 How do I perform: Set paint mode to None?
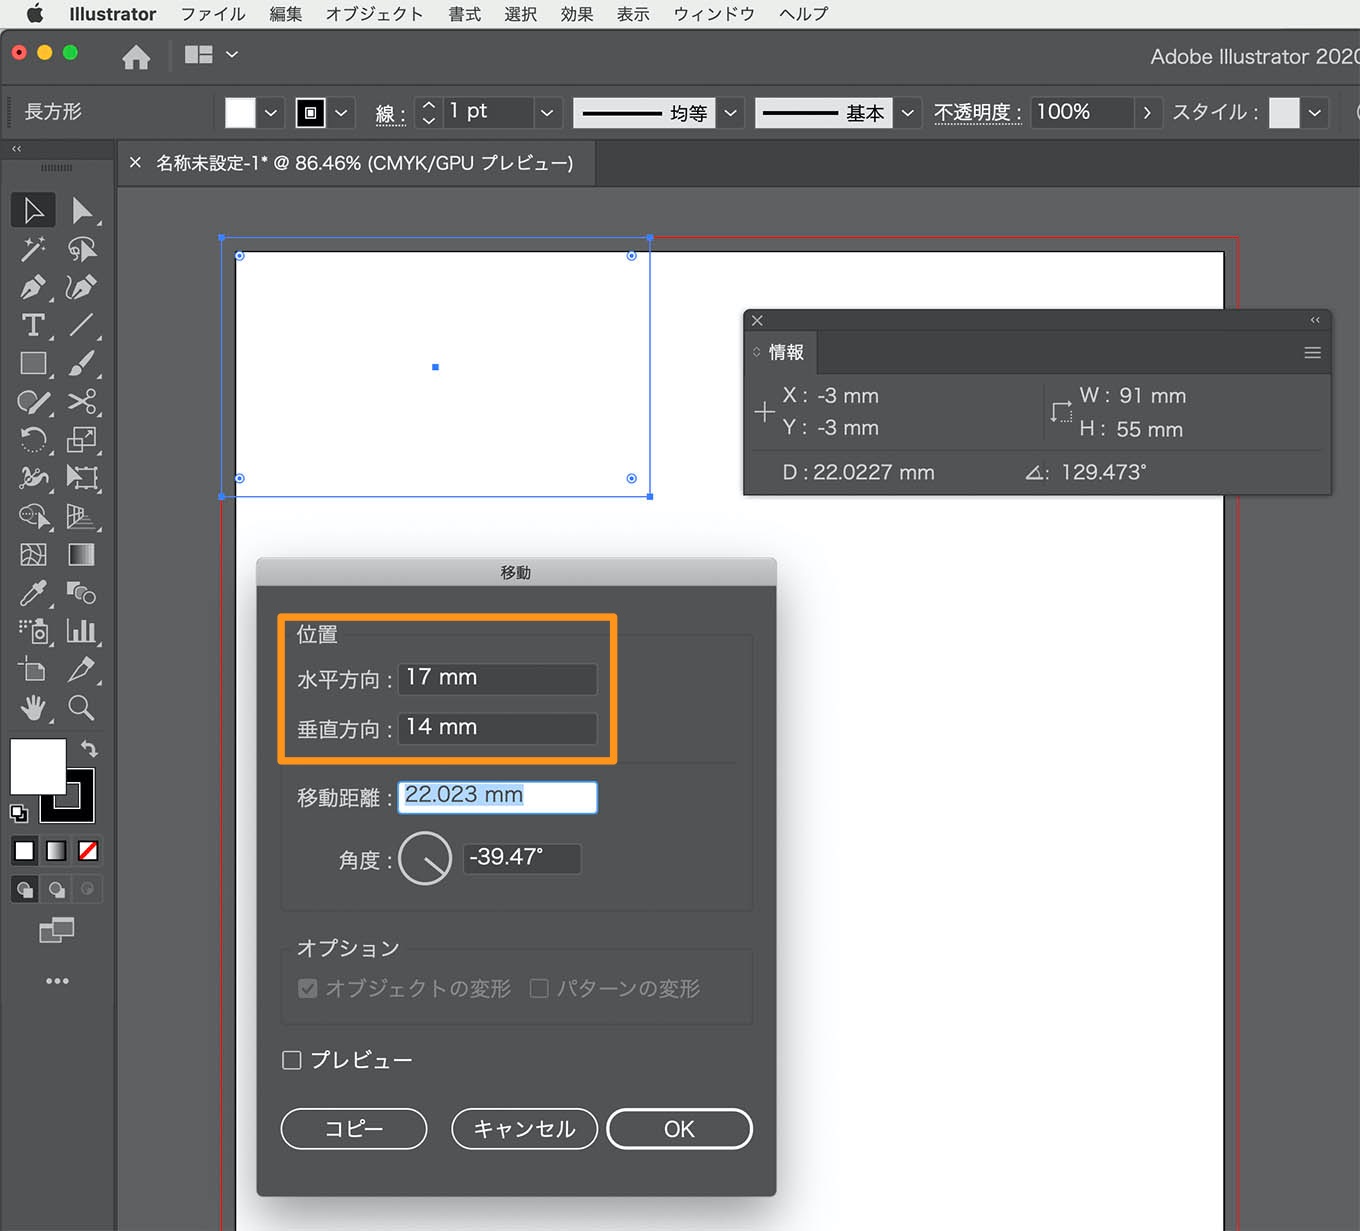click(x=88, y=851)
